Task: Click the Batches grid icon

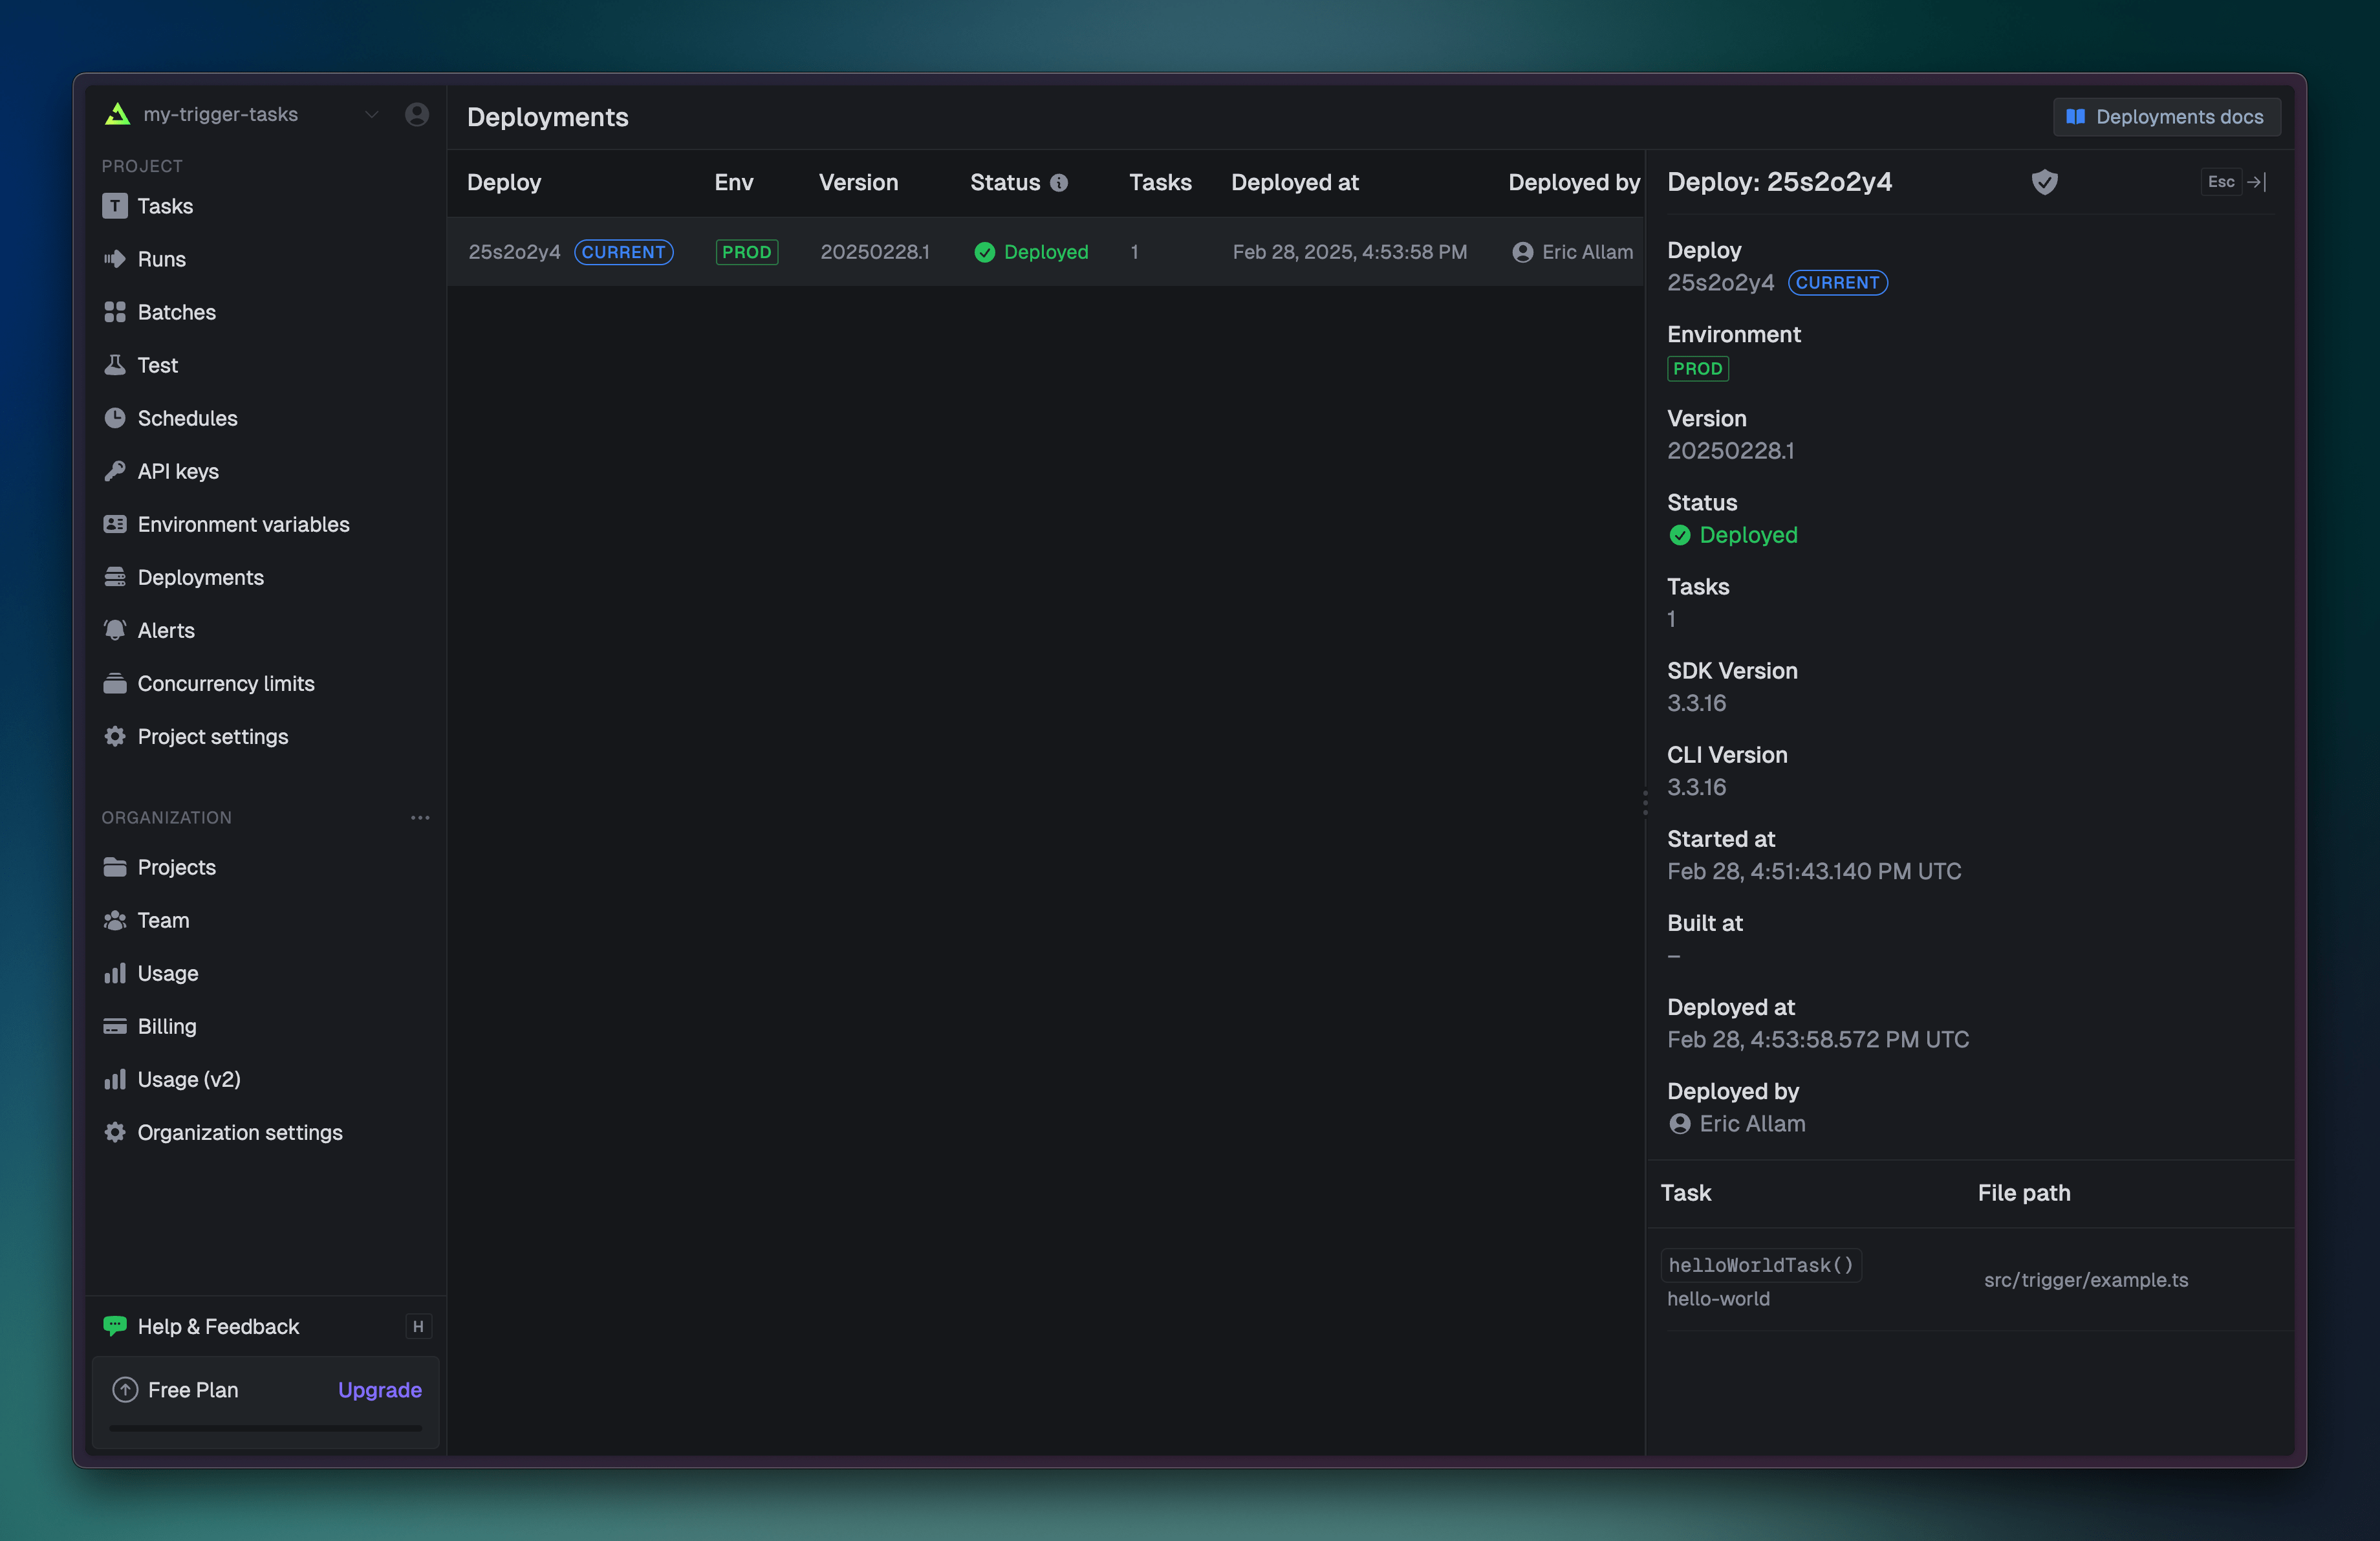Action: point(116,312)
